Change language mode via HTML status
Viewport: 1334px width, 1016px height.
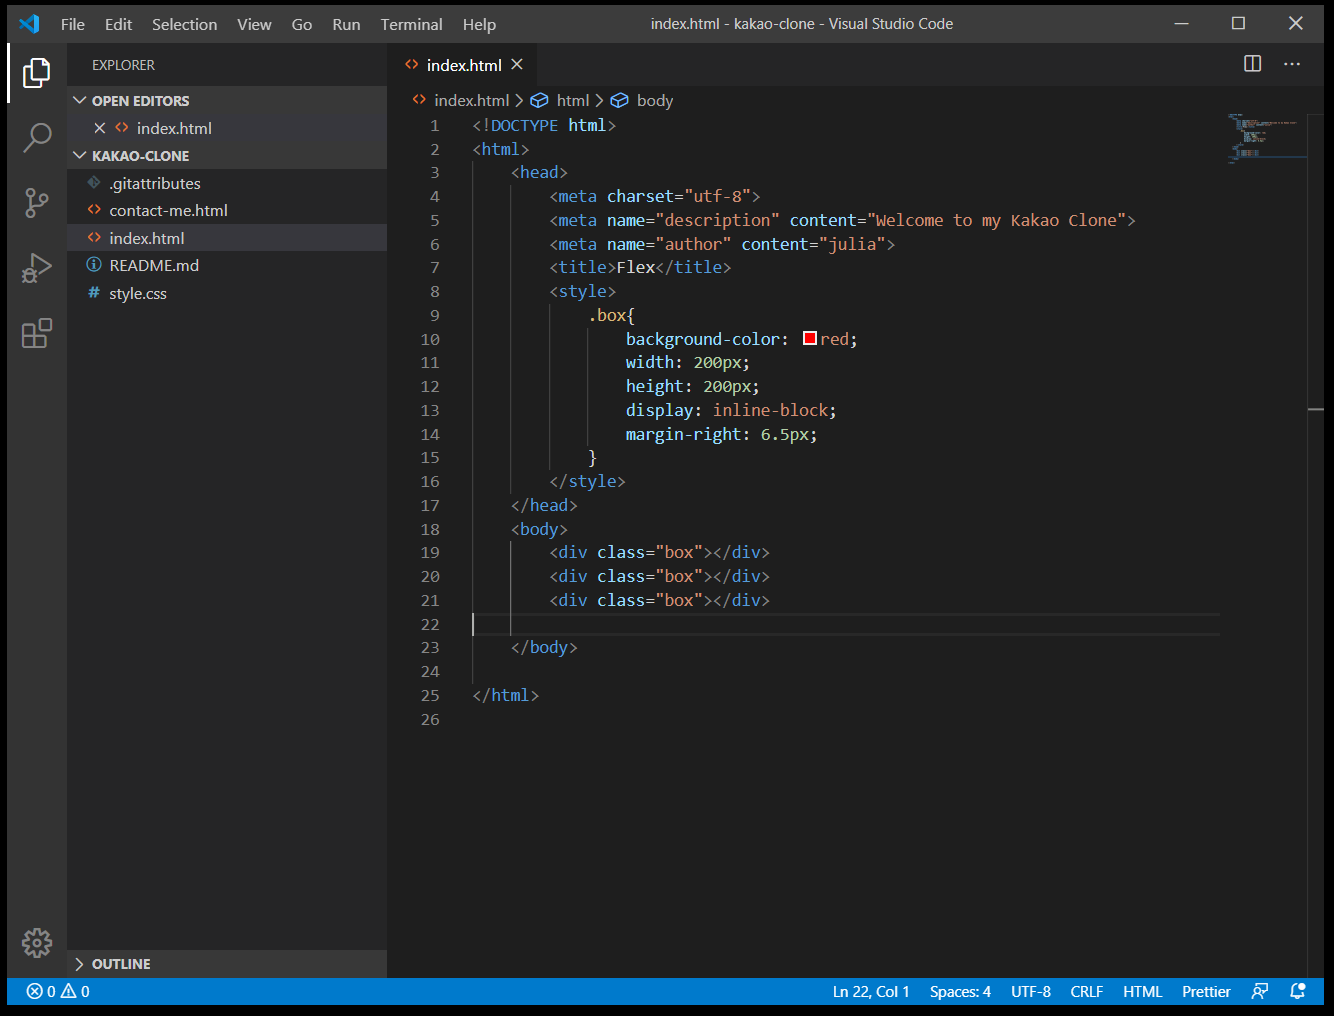[1142, 991]
